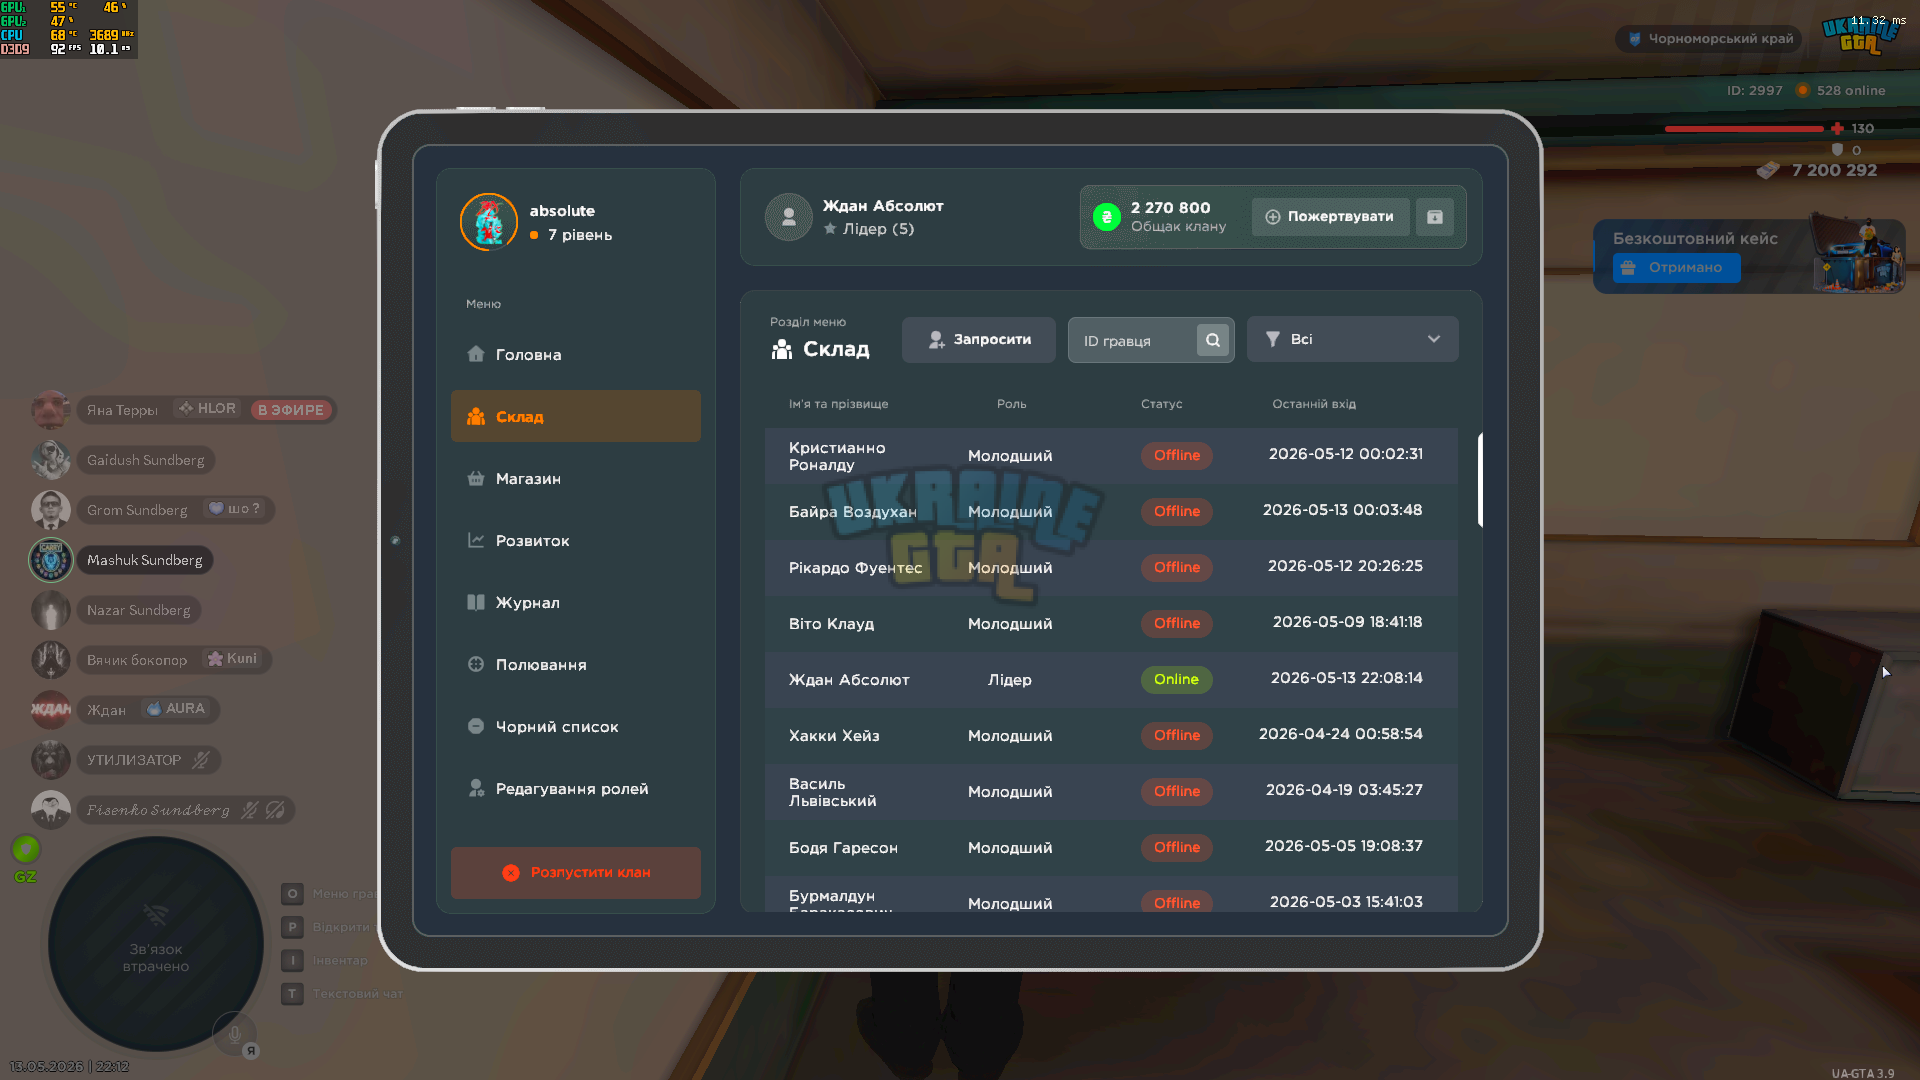Click the Отримано free case button
Viewport: 1920px width, 1080px height.
click(1676, 267)
